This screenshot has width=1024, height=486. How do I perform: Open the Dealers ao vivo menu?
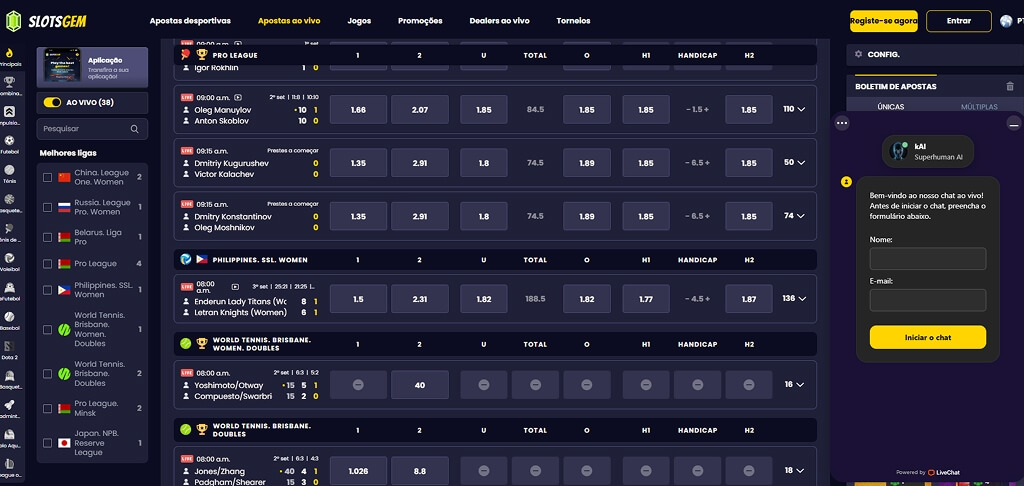coord(500,21)
